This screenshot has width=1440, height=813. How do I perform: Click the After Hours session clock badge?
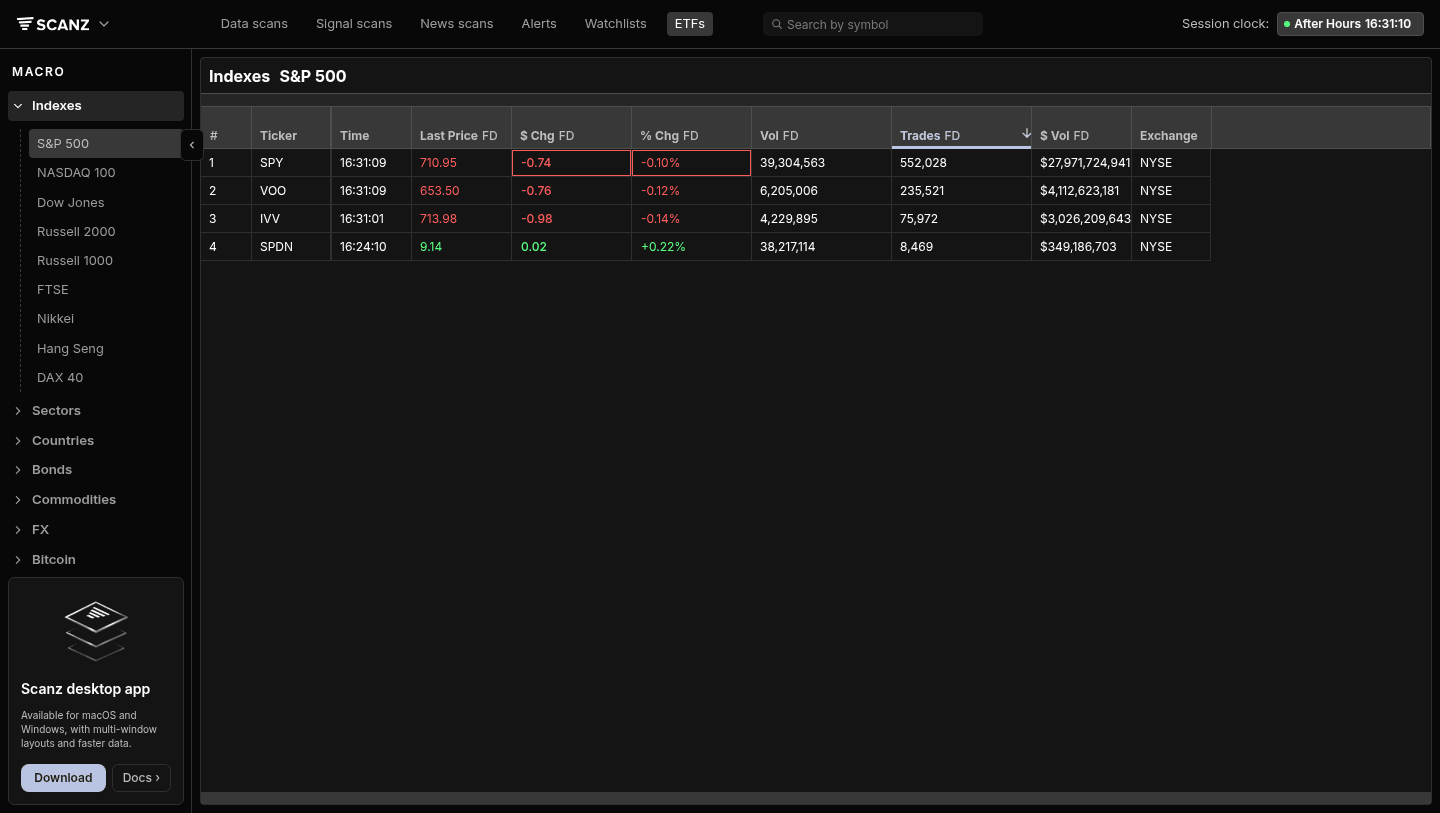[1350, 24]
